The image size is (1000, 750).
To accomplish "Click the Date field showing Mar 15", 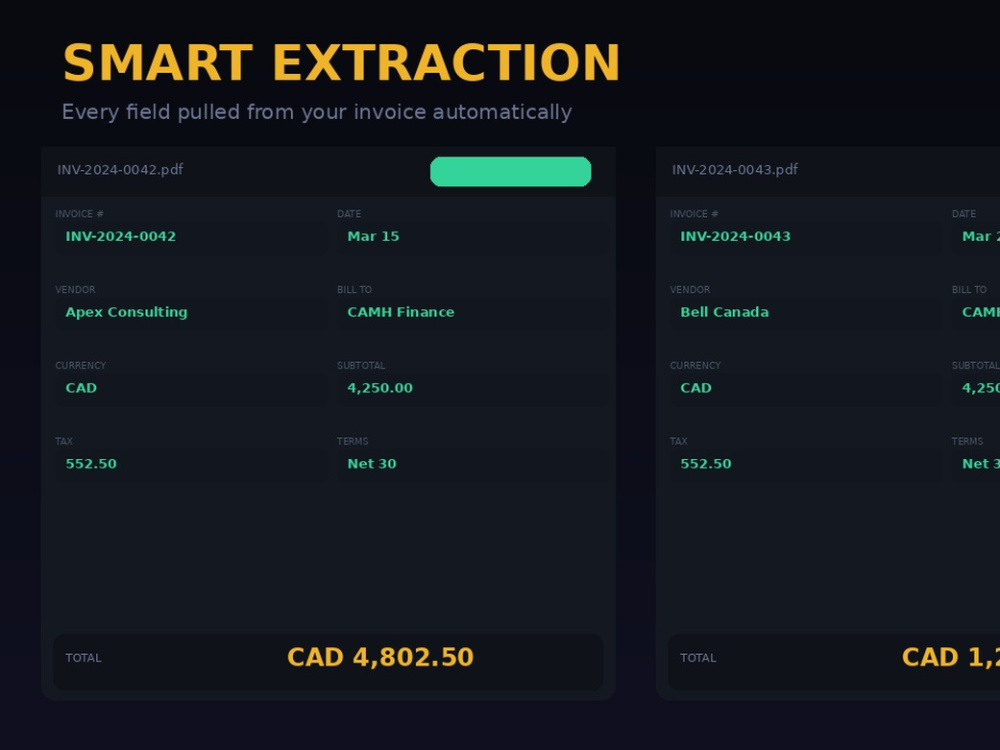I will tap(473, 237).
